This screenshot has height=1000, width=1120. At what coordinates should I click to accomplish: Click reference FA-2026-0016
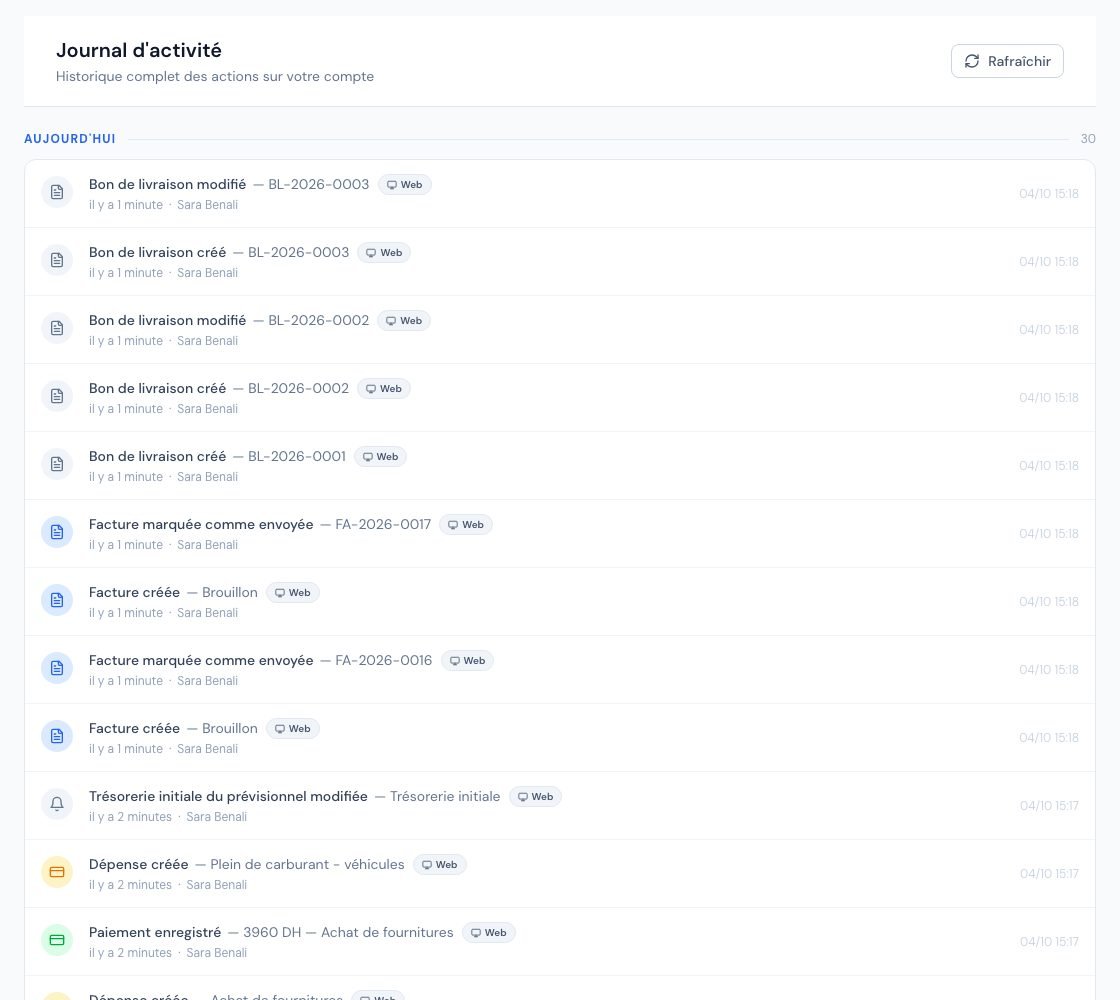pos(384,661)
